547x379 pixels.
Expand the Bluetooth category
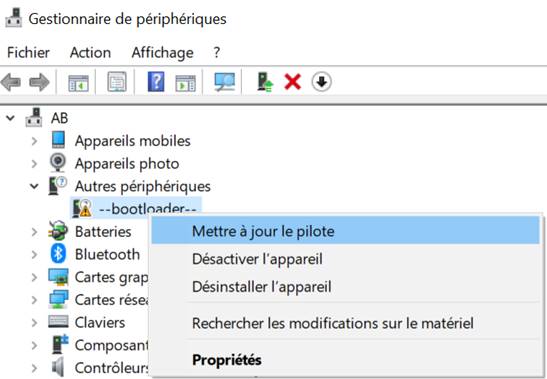(x=34, y=254)
